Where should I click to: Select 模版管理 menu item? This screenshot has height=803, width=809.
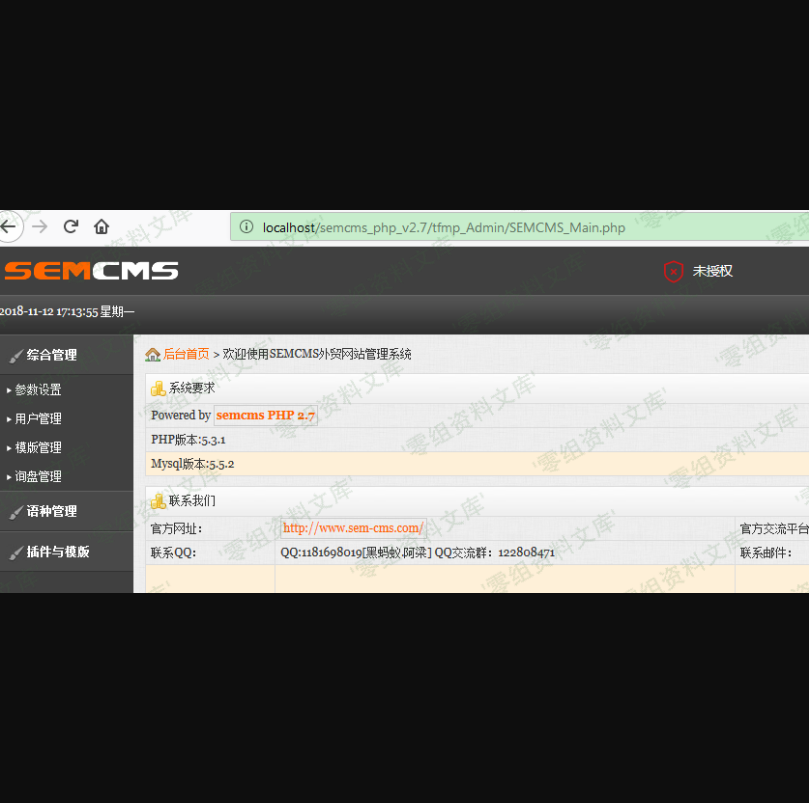pyautogui.click(x=38, y=448)
